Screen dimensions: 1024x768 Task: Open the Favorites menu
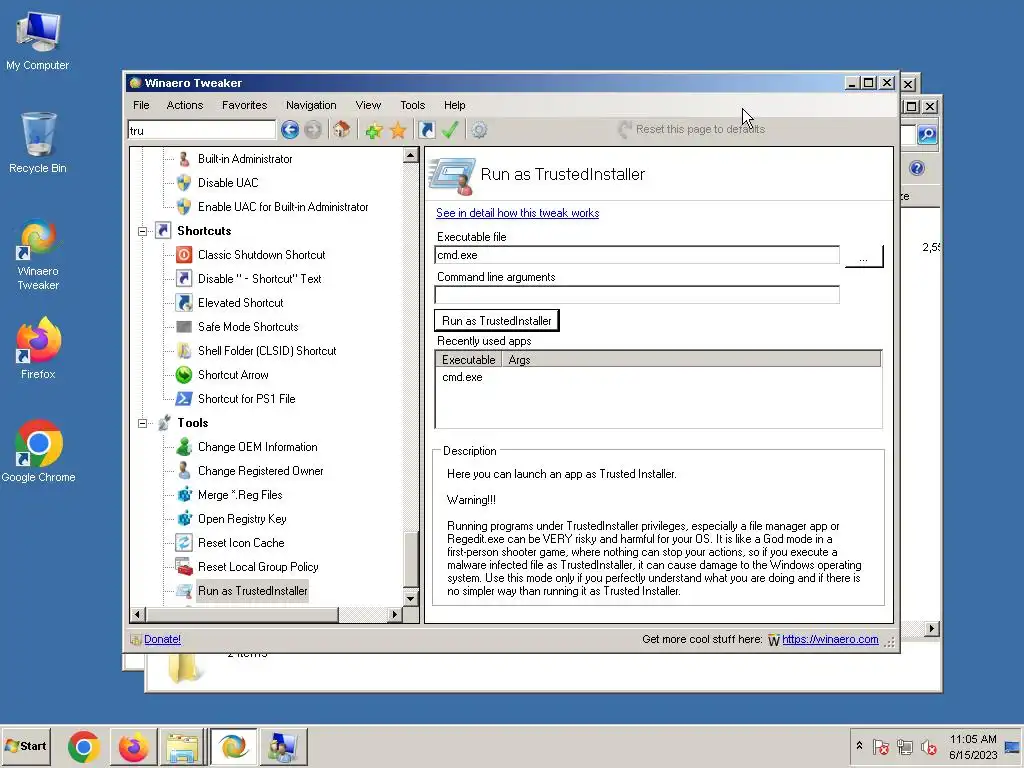tap(244, 105)
